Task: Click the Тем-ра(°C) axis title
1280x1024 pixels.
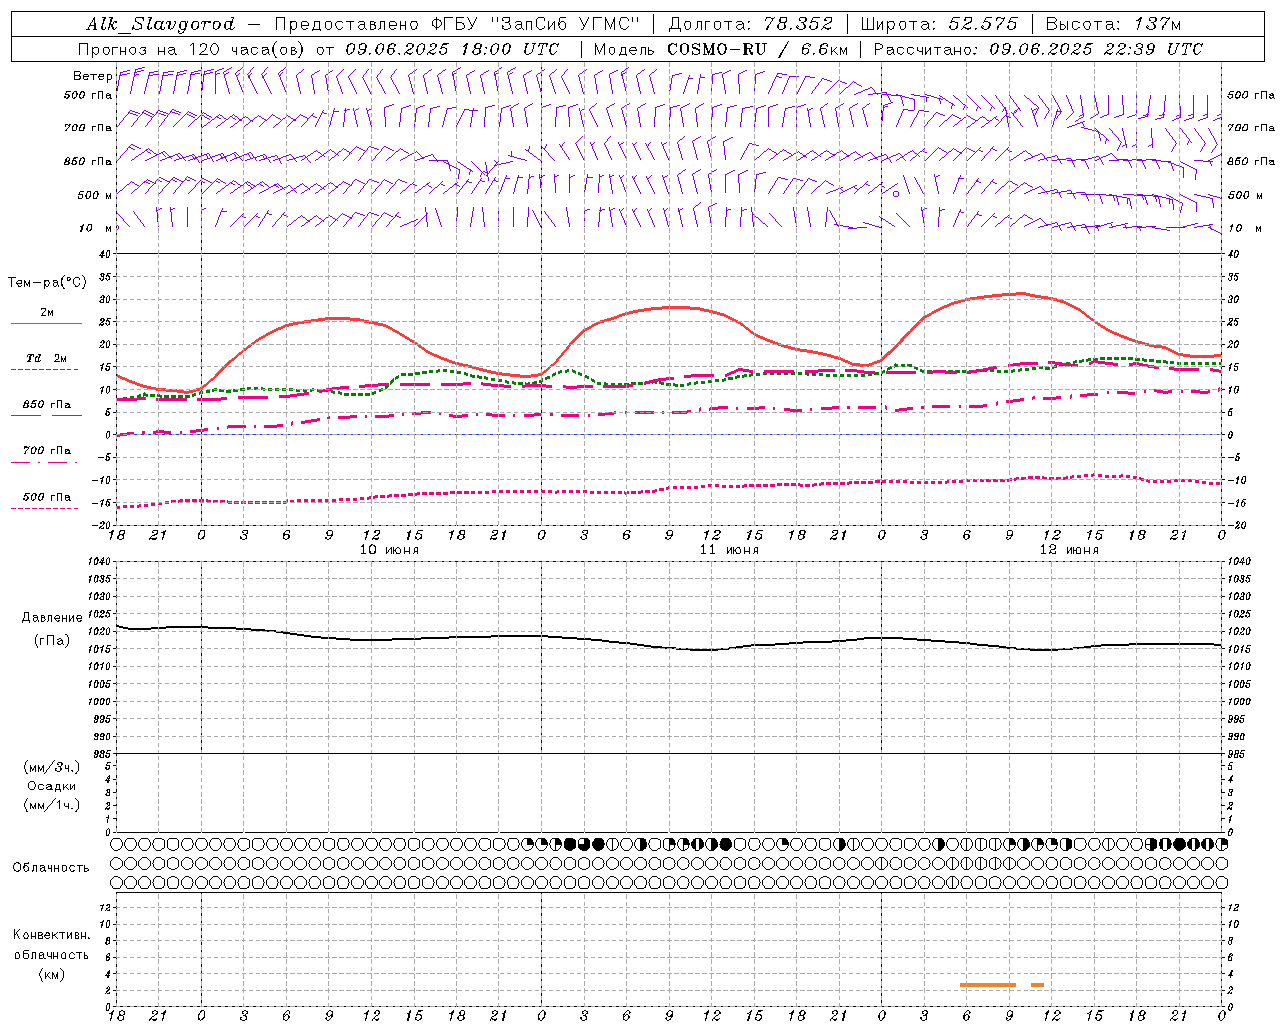Action: pos(46,283)
